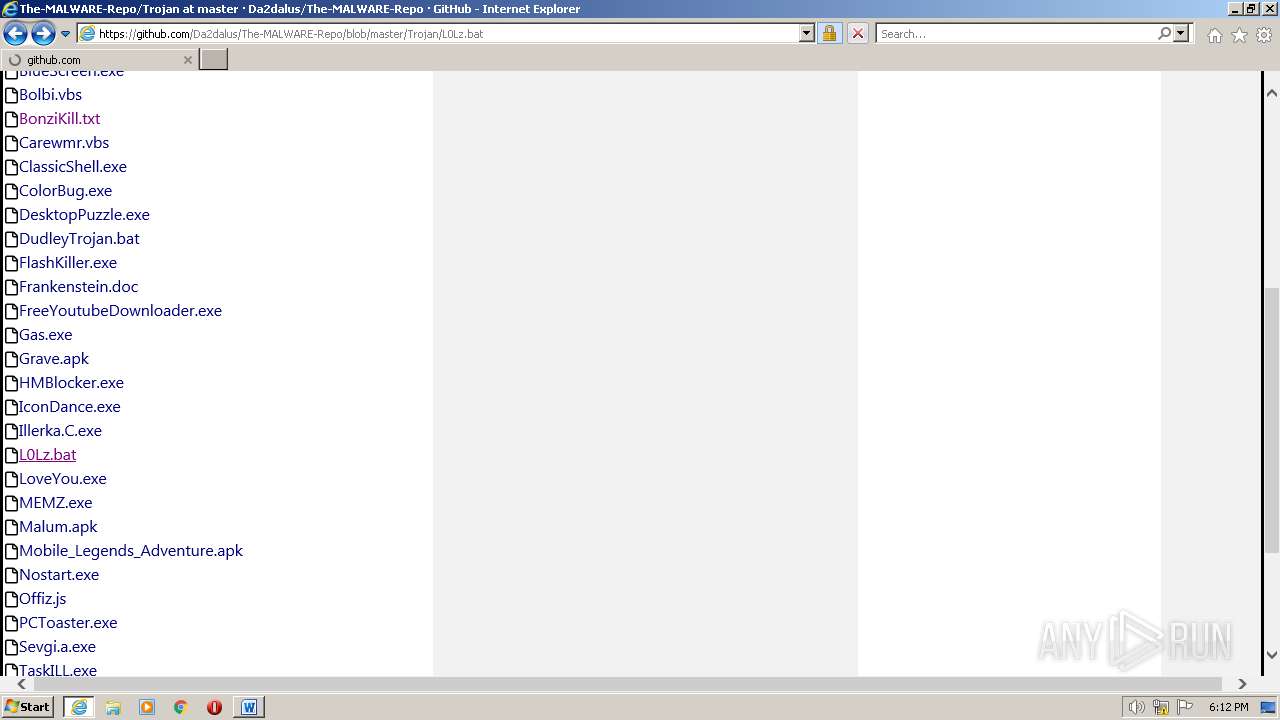1280x720 pixels.
Task: Open IconDance.exe file link
Action: click(69, 407)
